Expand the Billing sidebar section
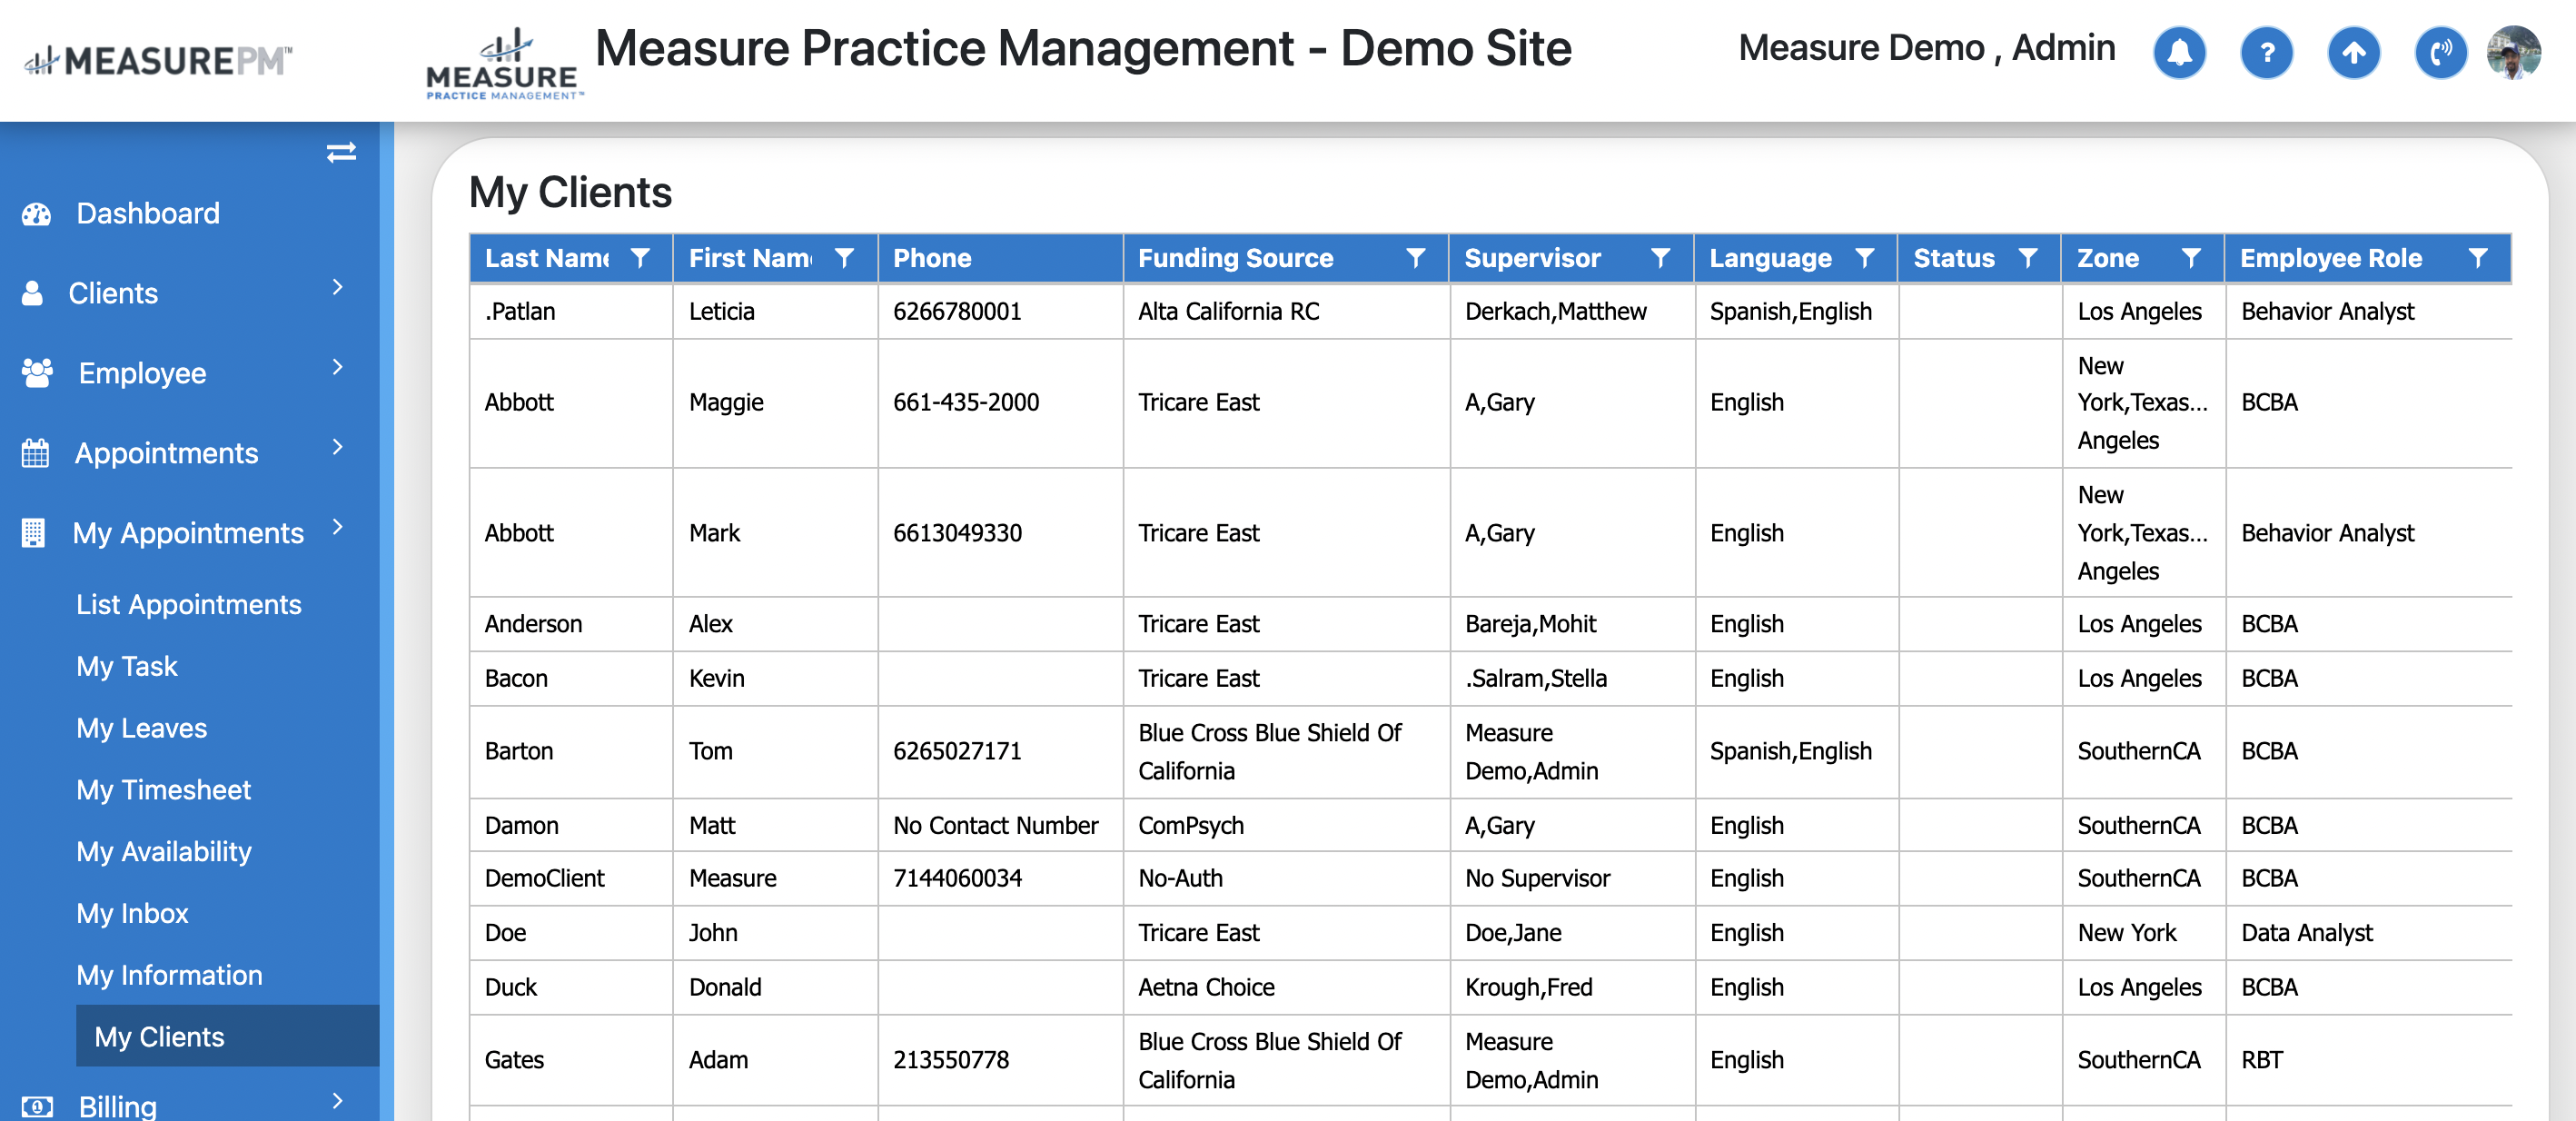 [x=337, y=1101]
